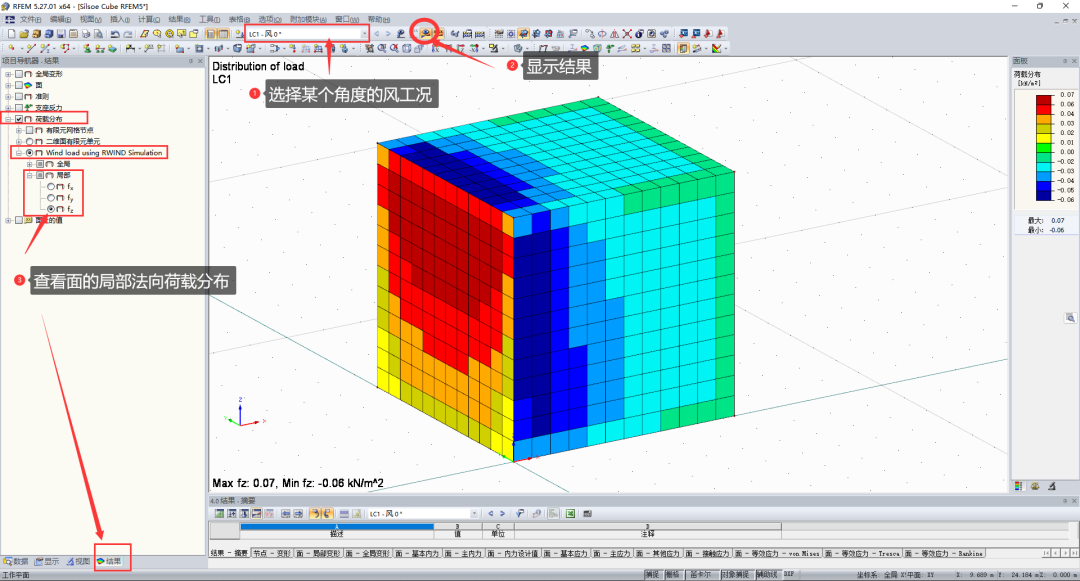Expand the 面的值 tree node
The height and width of the screenshot is (581, 1080).
8,220
